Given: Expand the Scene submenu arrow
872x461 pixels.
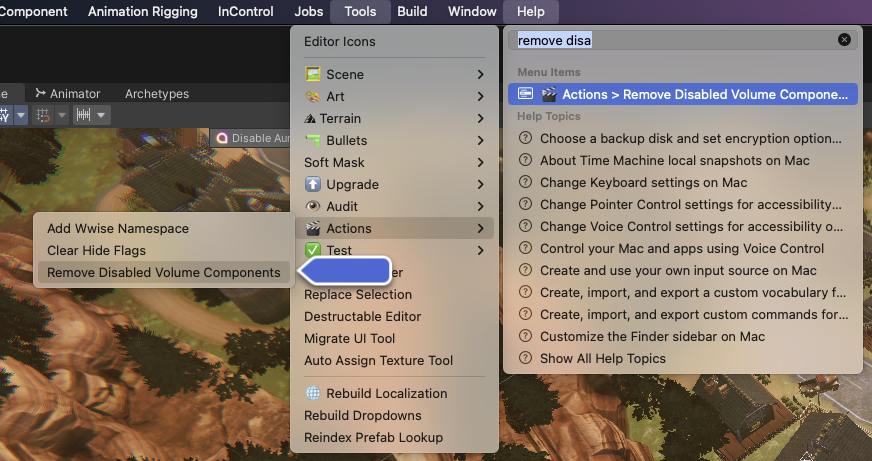Looking at the screenshot, I should 480,75.
